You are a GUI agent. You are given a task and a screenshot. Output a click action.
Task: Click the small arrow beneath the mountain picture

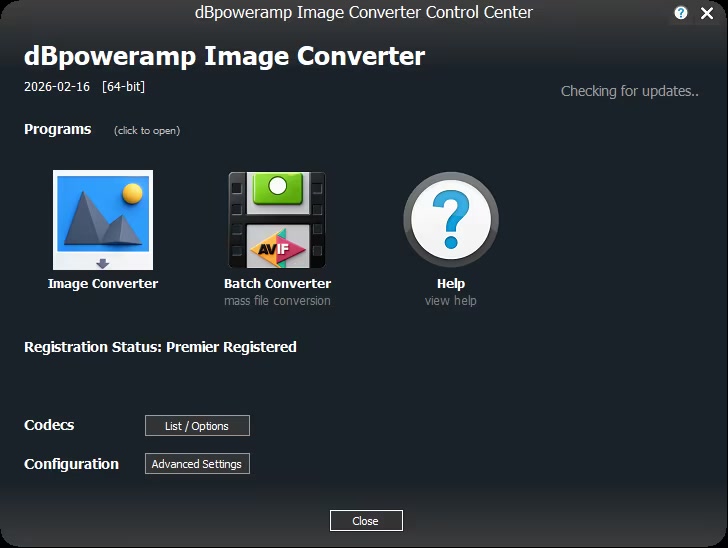pyautogui.click(x=103, y=263)
